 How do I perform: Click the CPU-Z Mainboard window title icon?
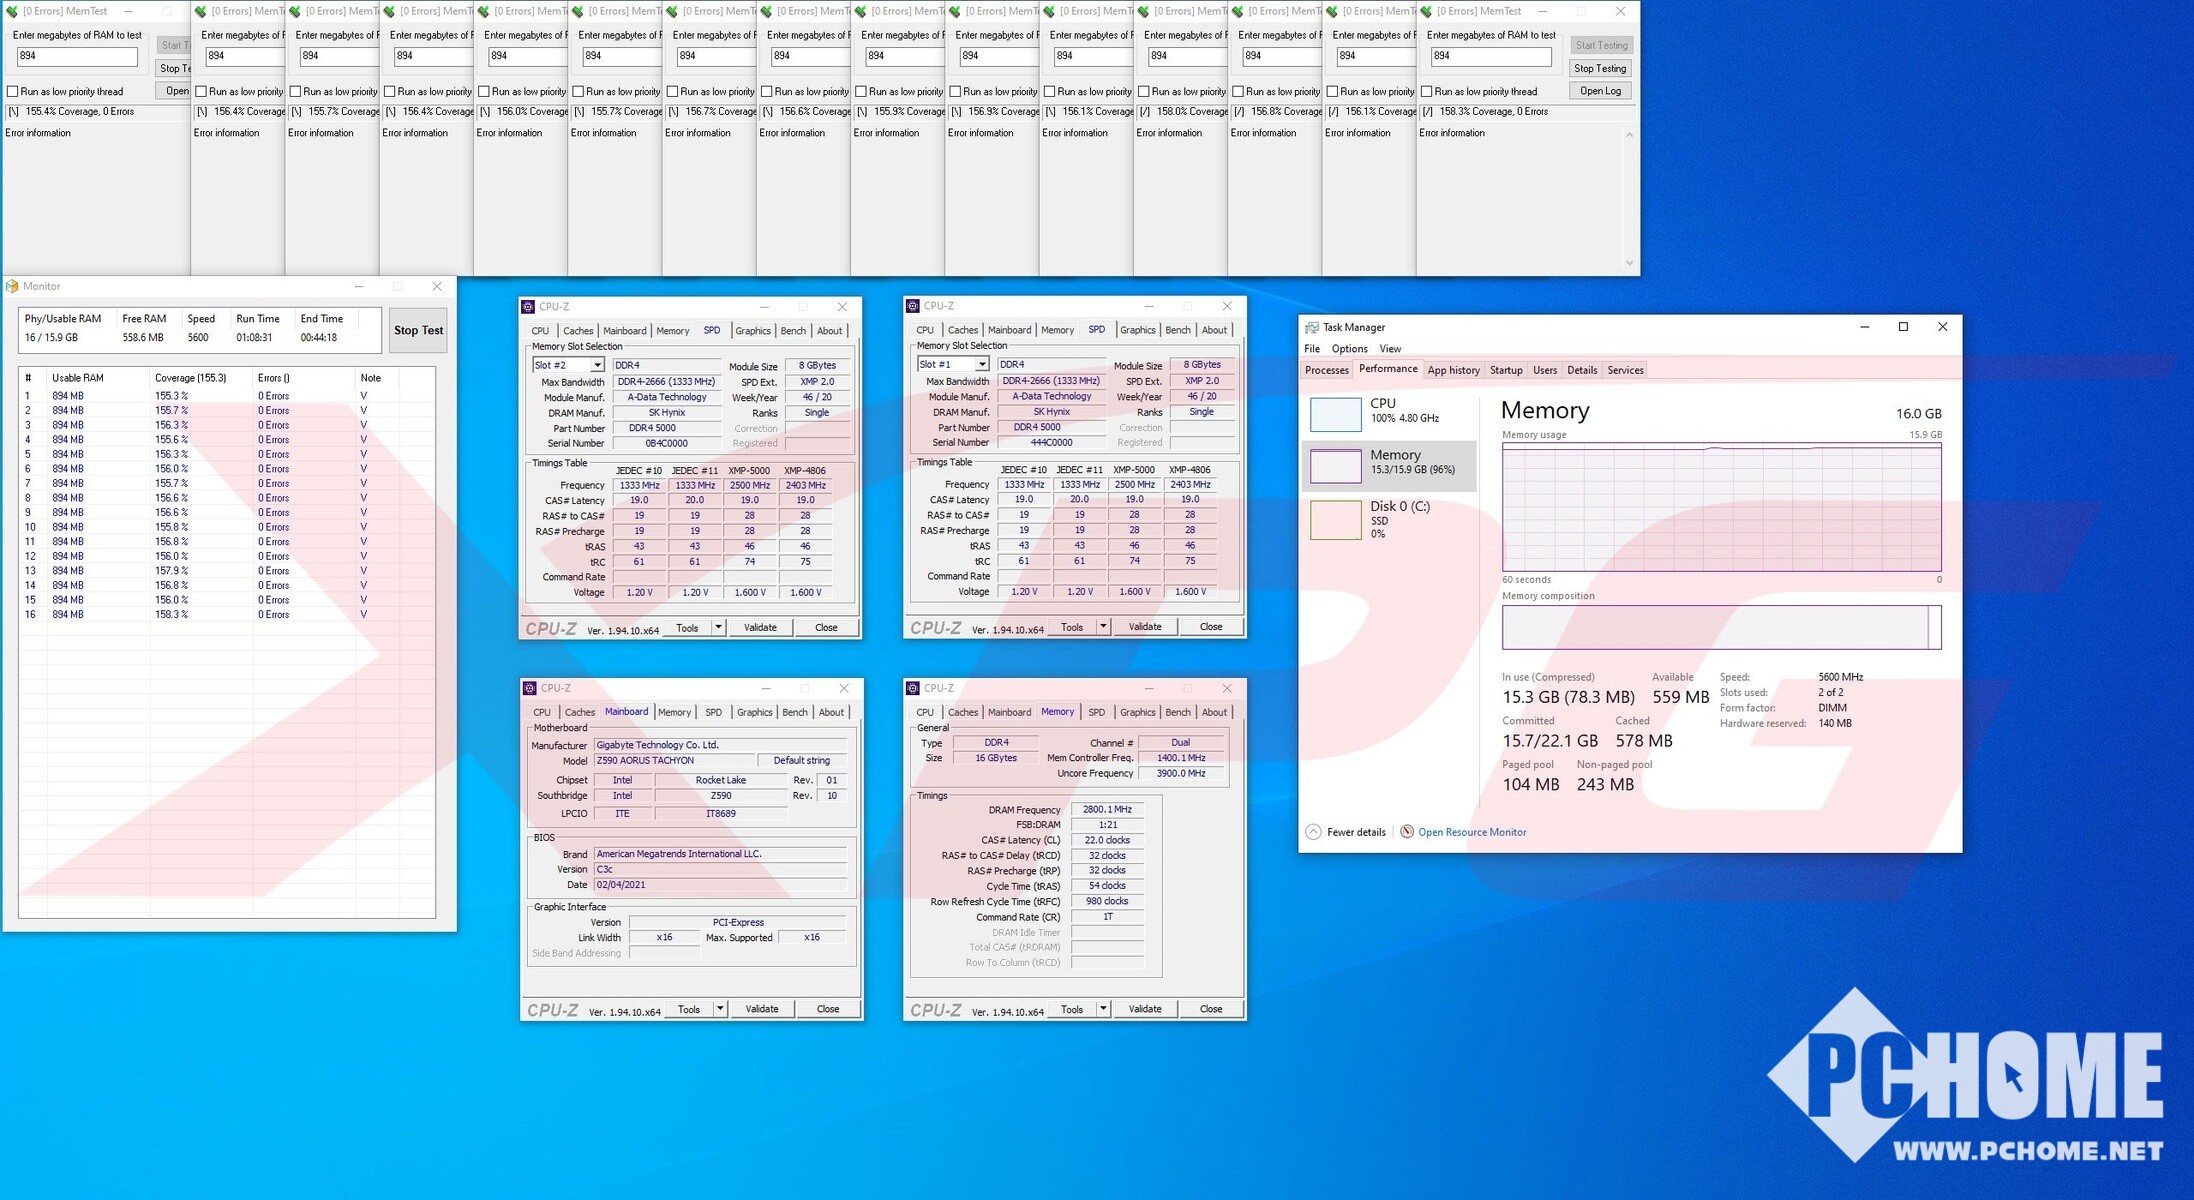click(529, 689)
